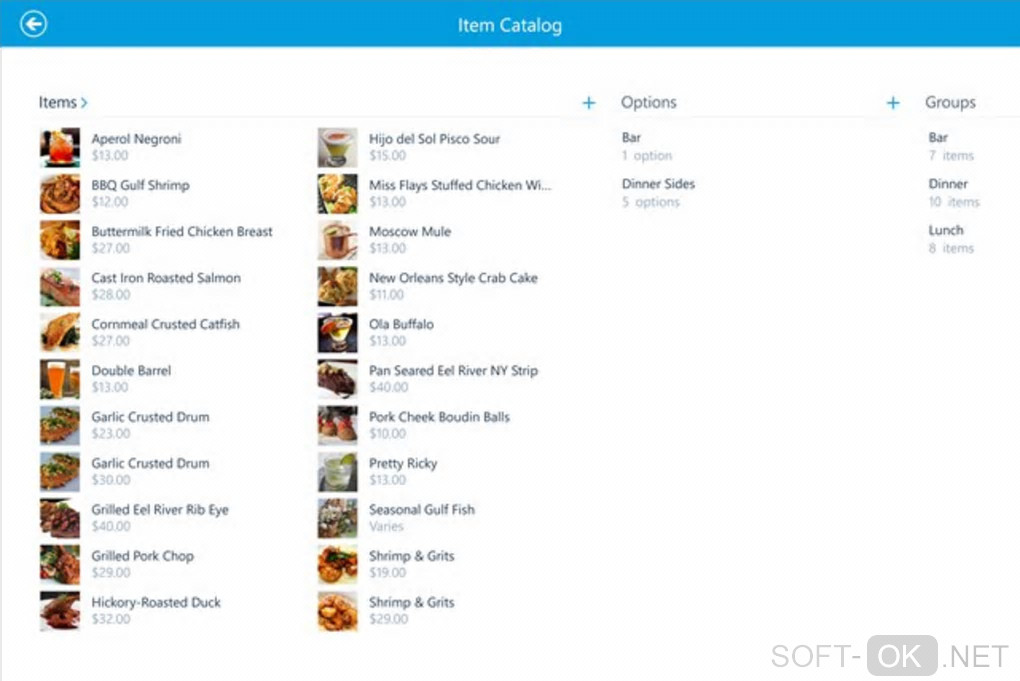Screen dimensions: 1020x681
Task: Select New Orleans Style Crab Cake
Action: click(453, 279)
